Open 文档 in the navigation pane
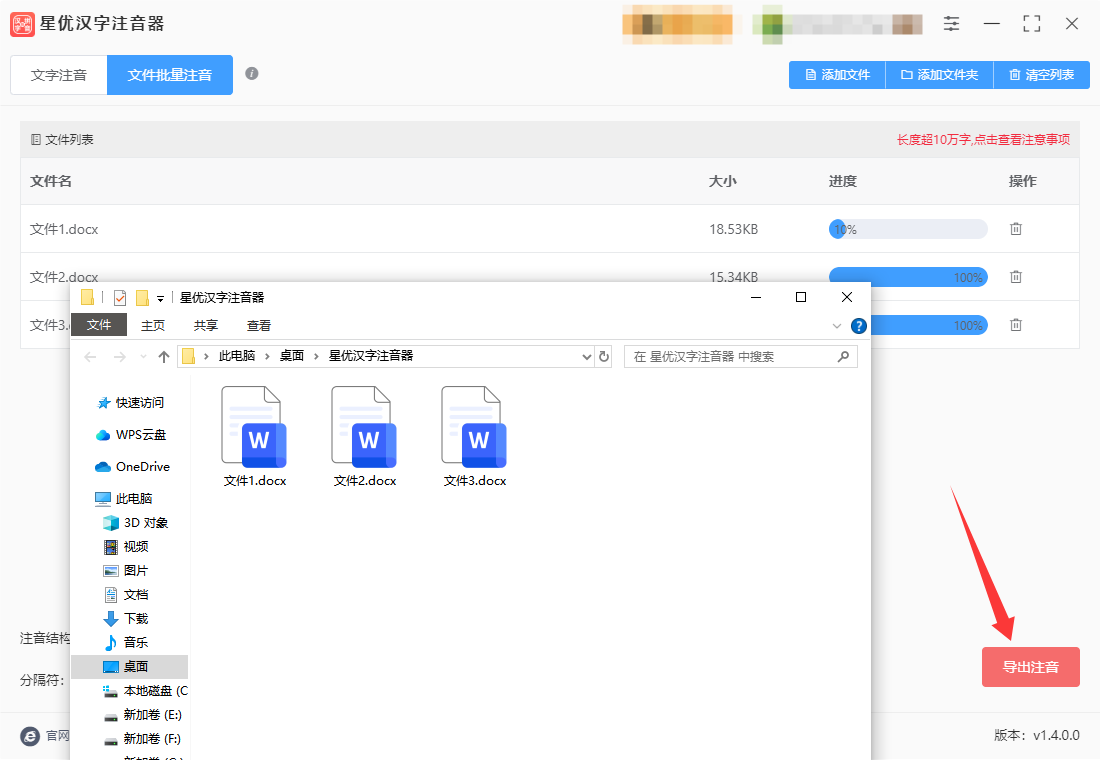 click(x=126, y=594)
